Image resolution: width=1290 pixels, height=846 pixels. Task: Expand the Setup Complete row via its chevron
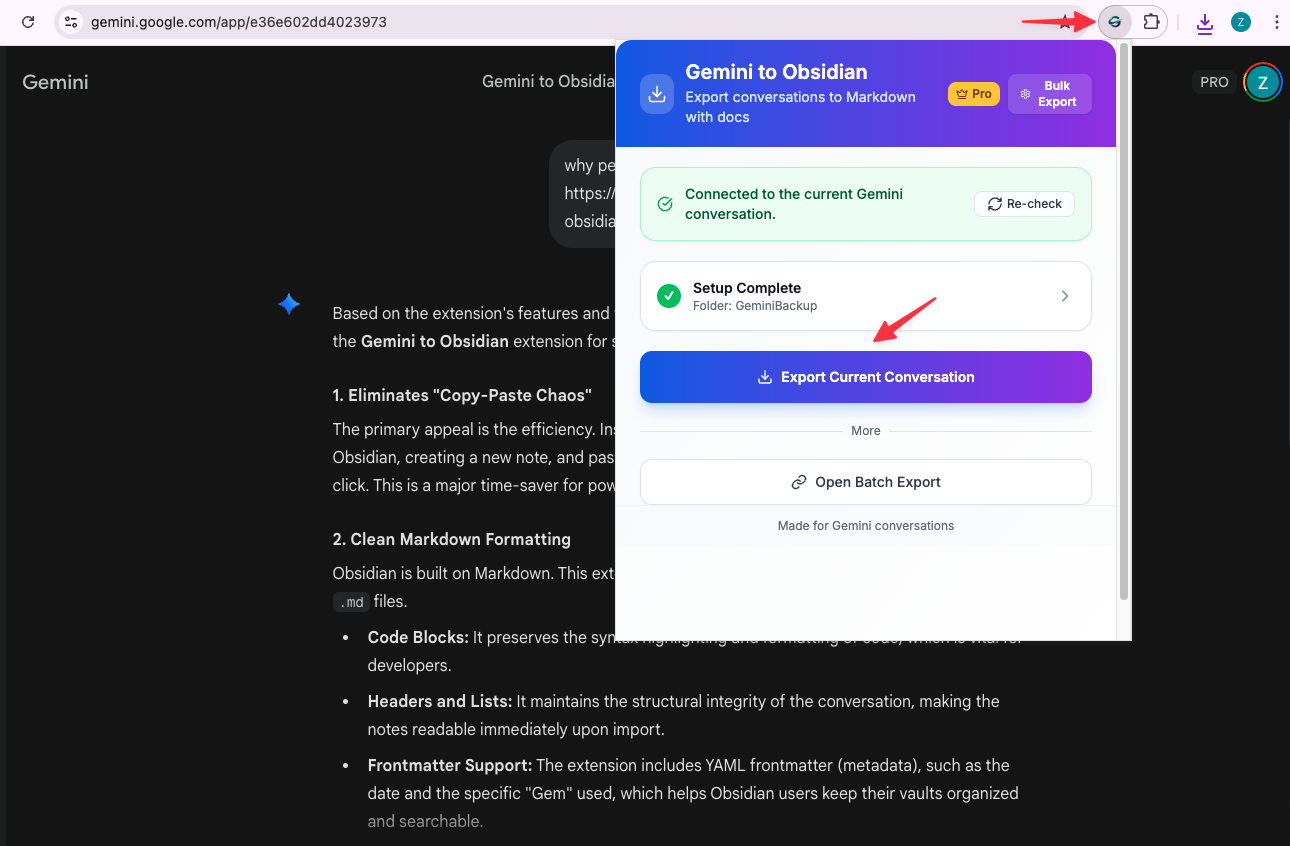click(1064, 295)
